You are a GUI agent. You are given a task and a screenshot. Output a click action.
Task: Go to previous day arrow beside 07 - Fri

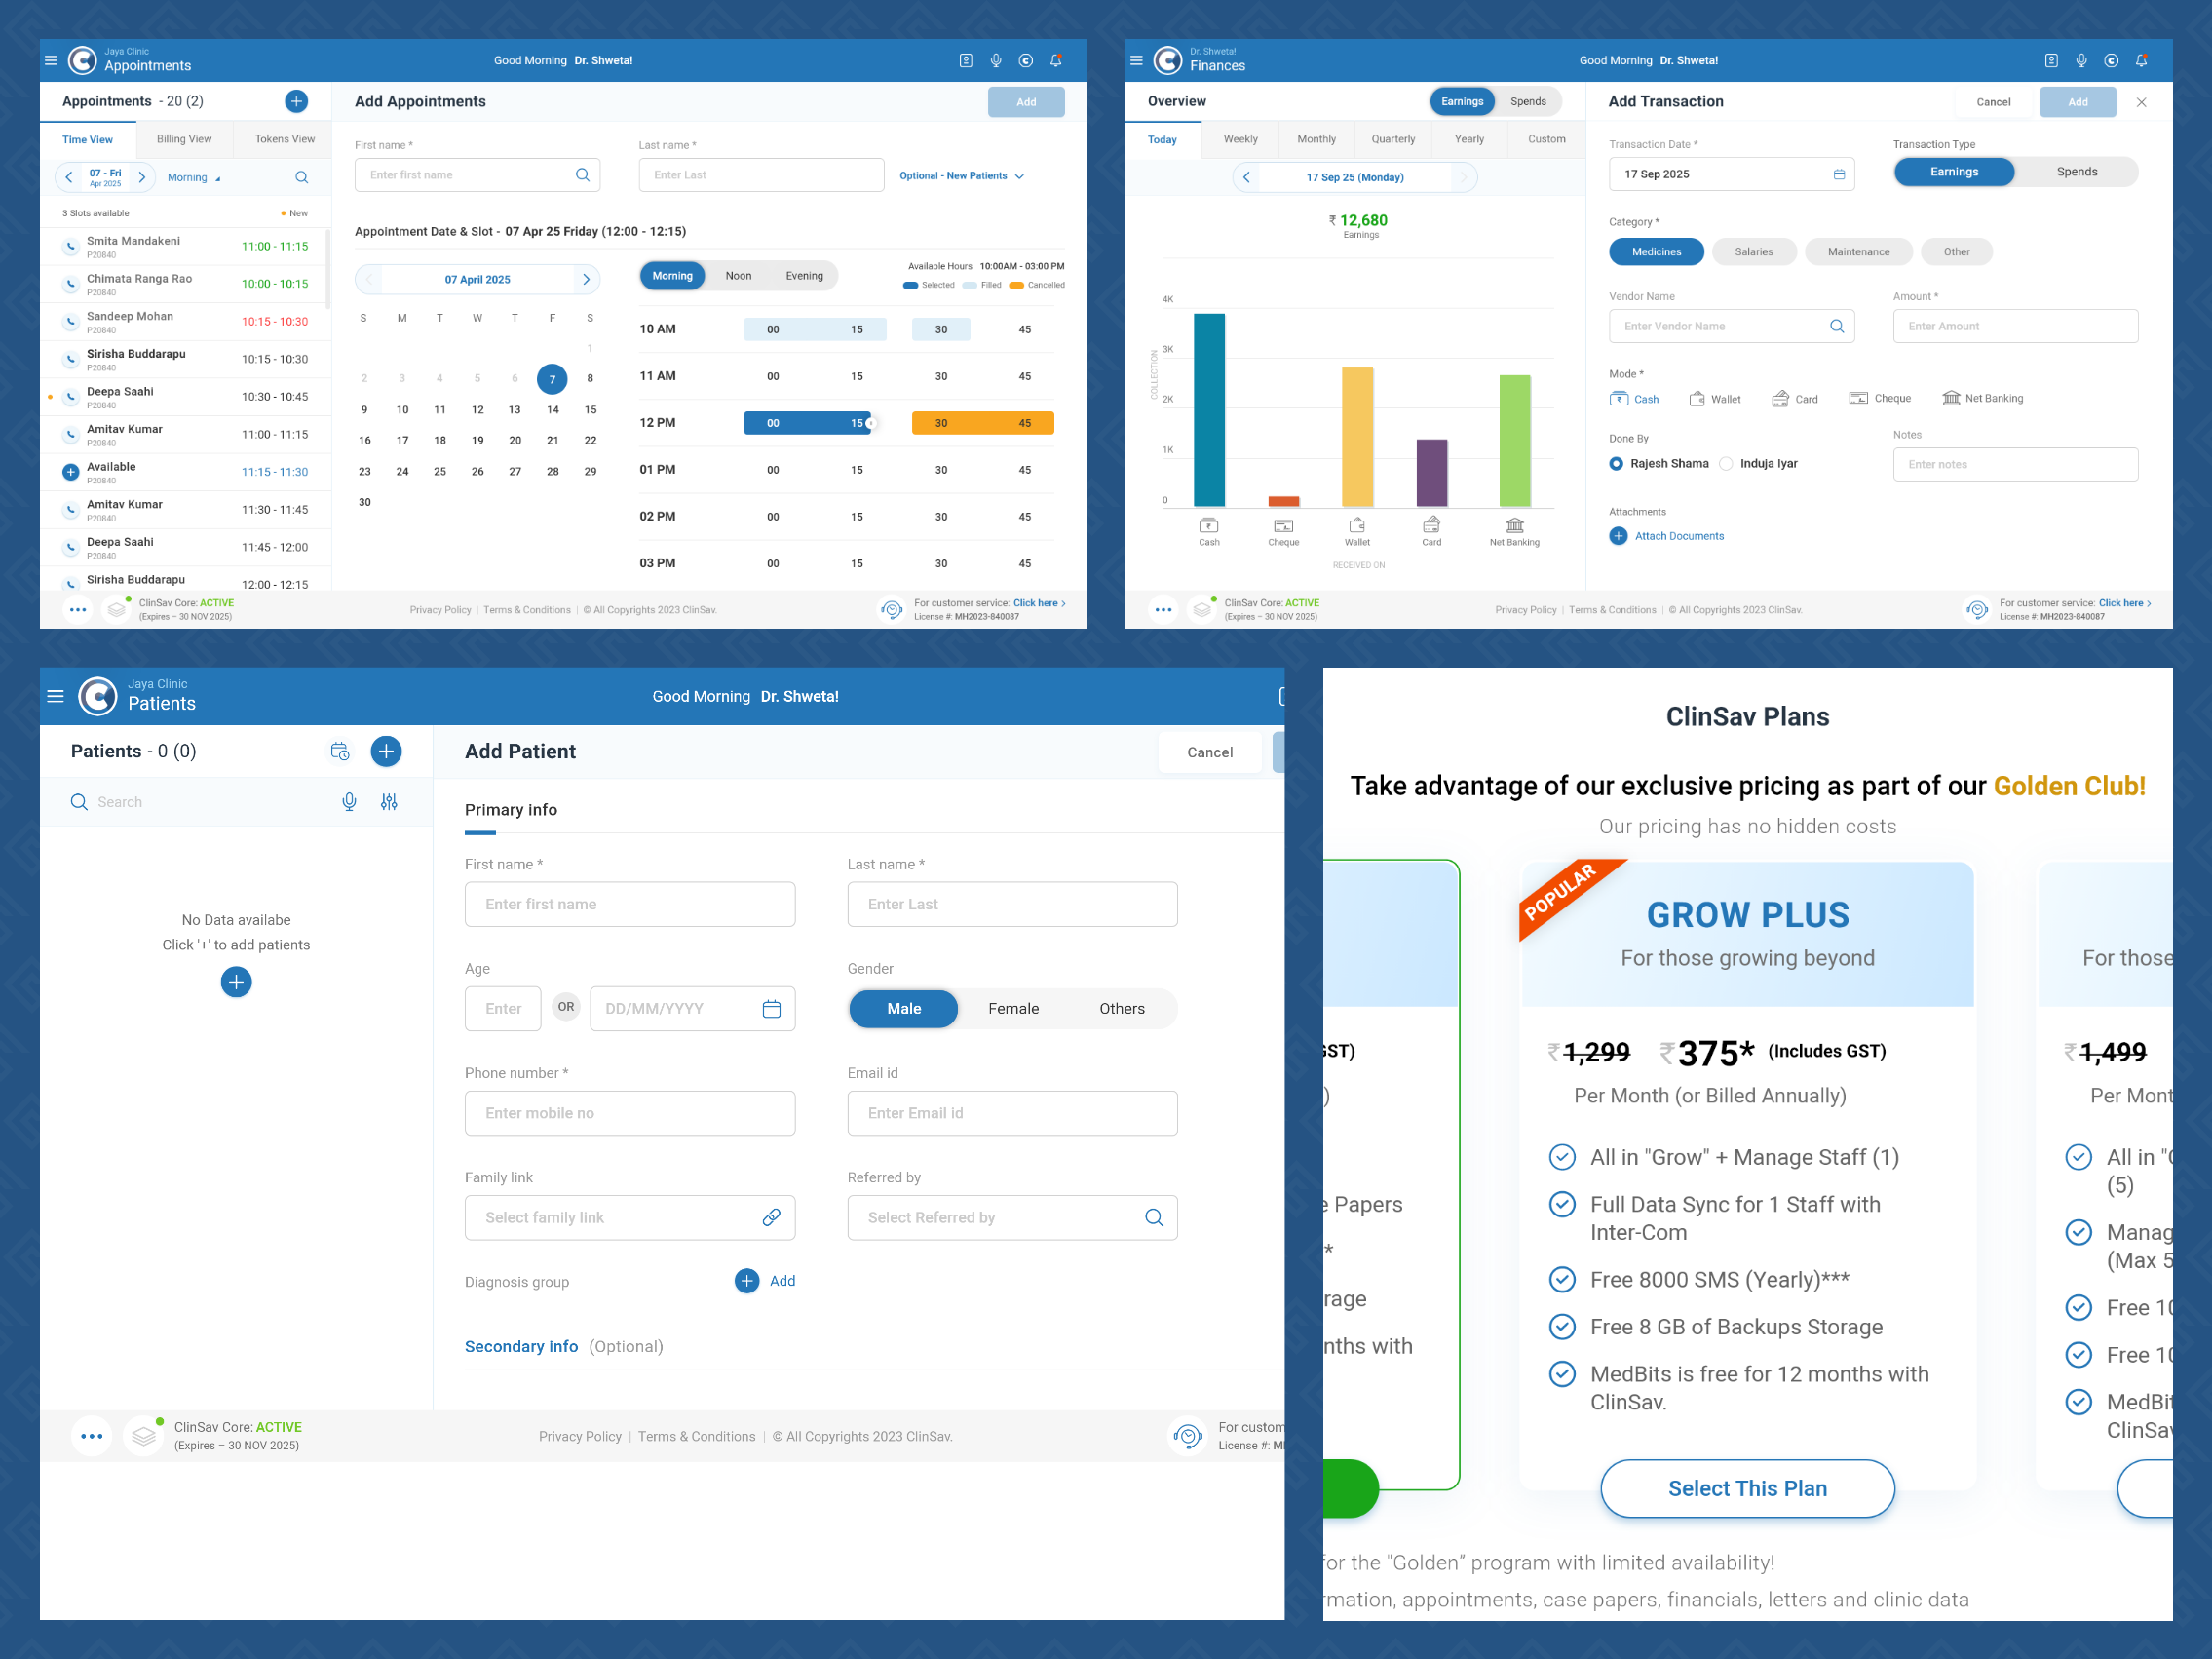click(69, 177)
